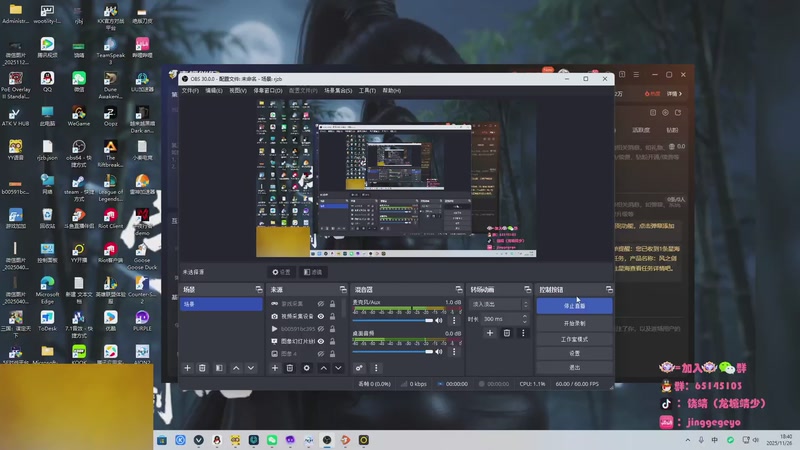Toggle visibility of 视频采集设备 source
Image resolution: width=800 pixels, height=450 pixels.
321,316
